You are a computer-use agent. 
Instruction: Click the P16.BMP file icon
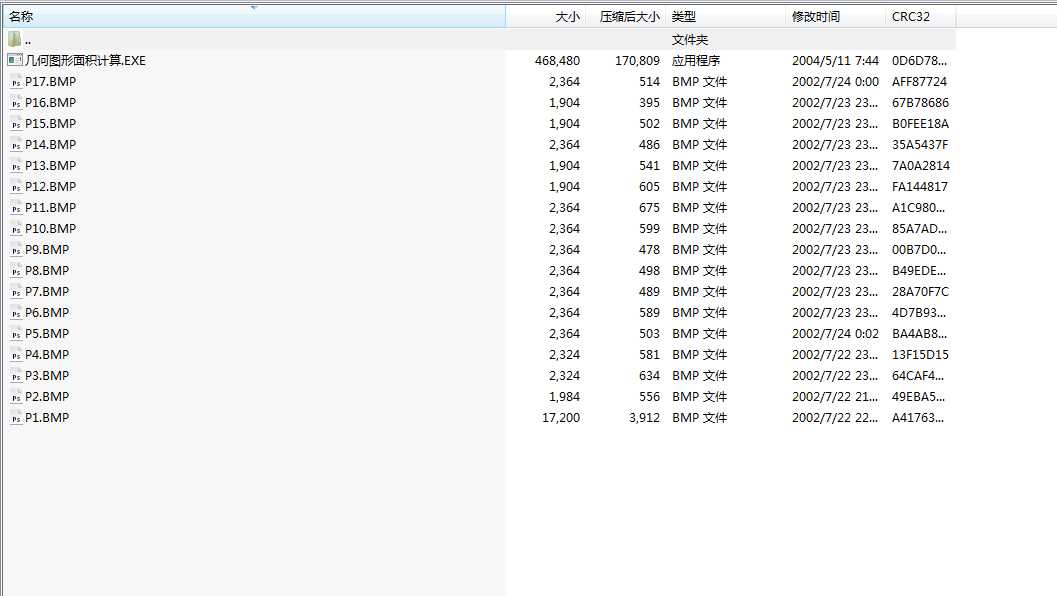tap(16, 102)
